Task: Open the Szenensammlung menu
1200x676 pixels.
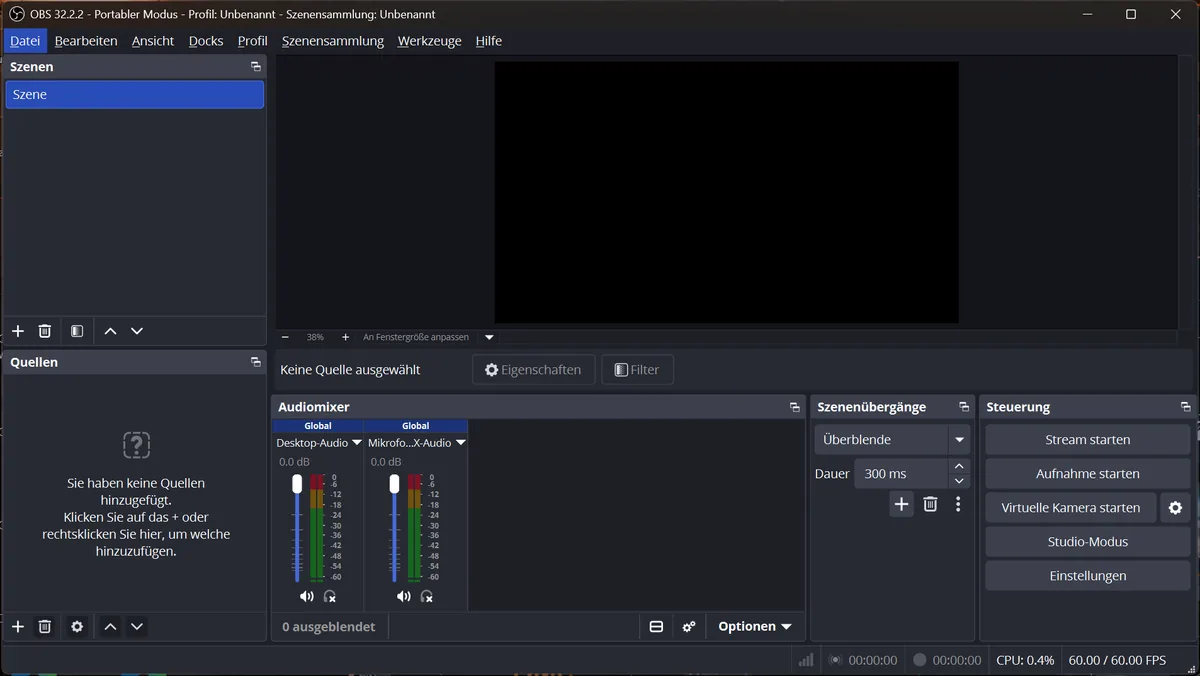Action: tap(333, 41)
